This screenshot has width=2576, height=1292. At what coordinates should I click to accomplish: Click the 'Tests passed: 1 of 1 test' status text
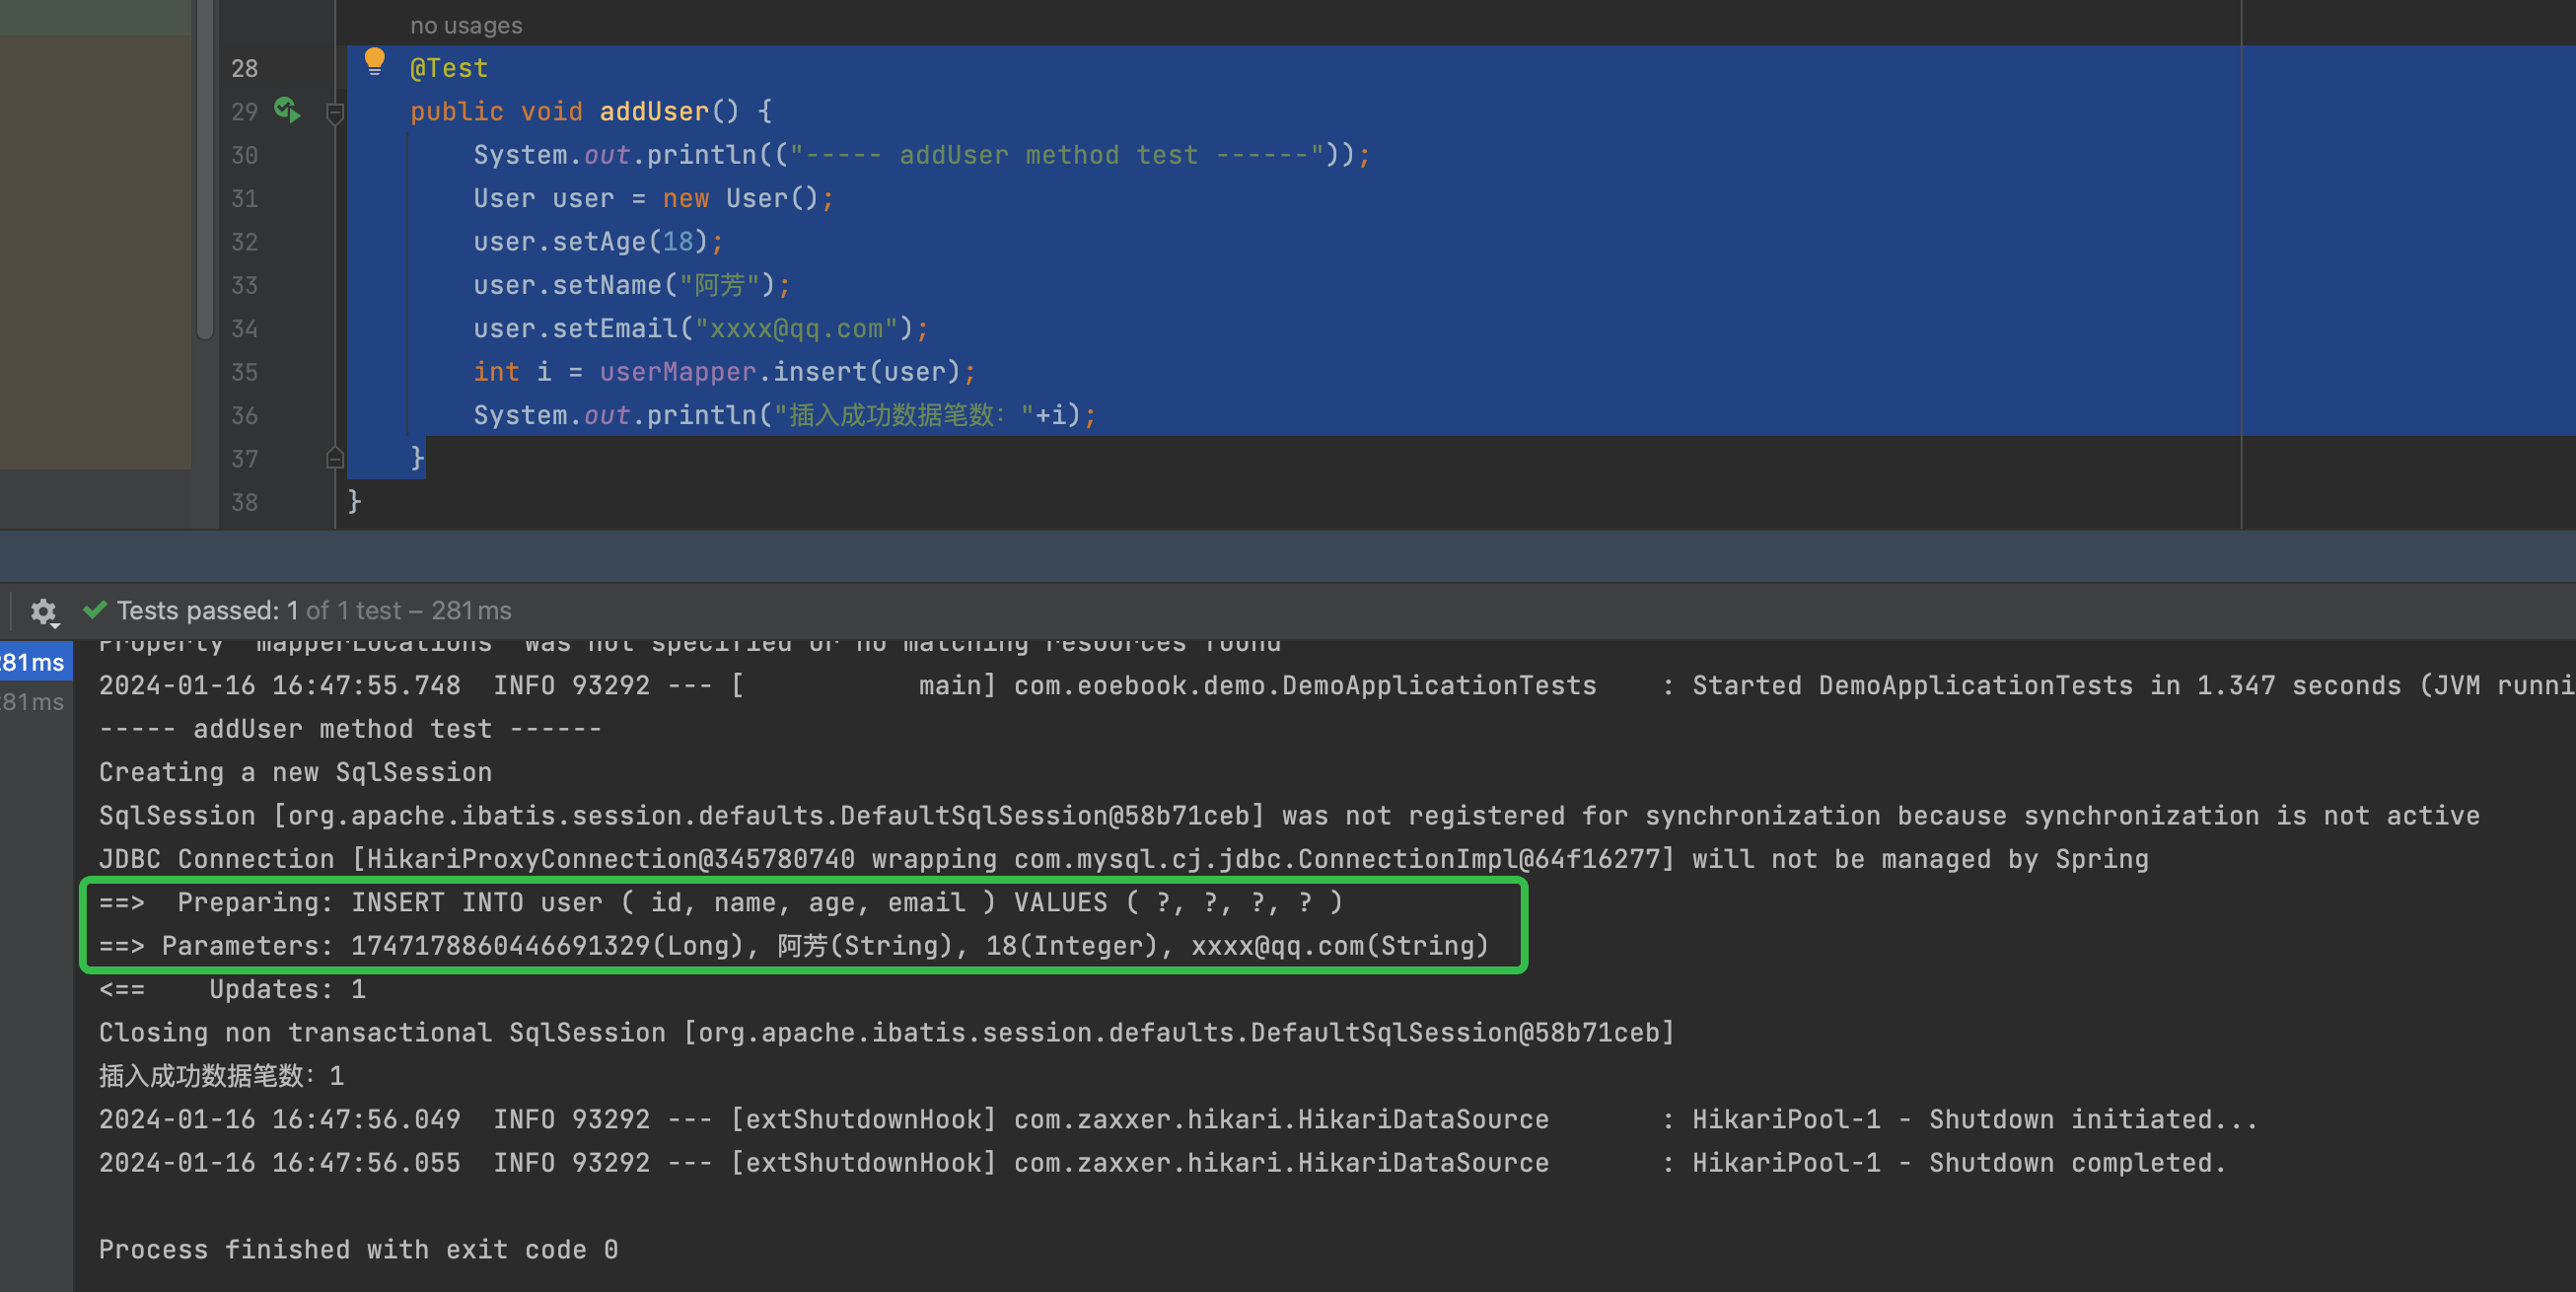[314, 610]
